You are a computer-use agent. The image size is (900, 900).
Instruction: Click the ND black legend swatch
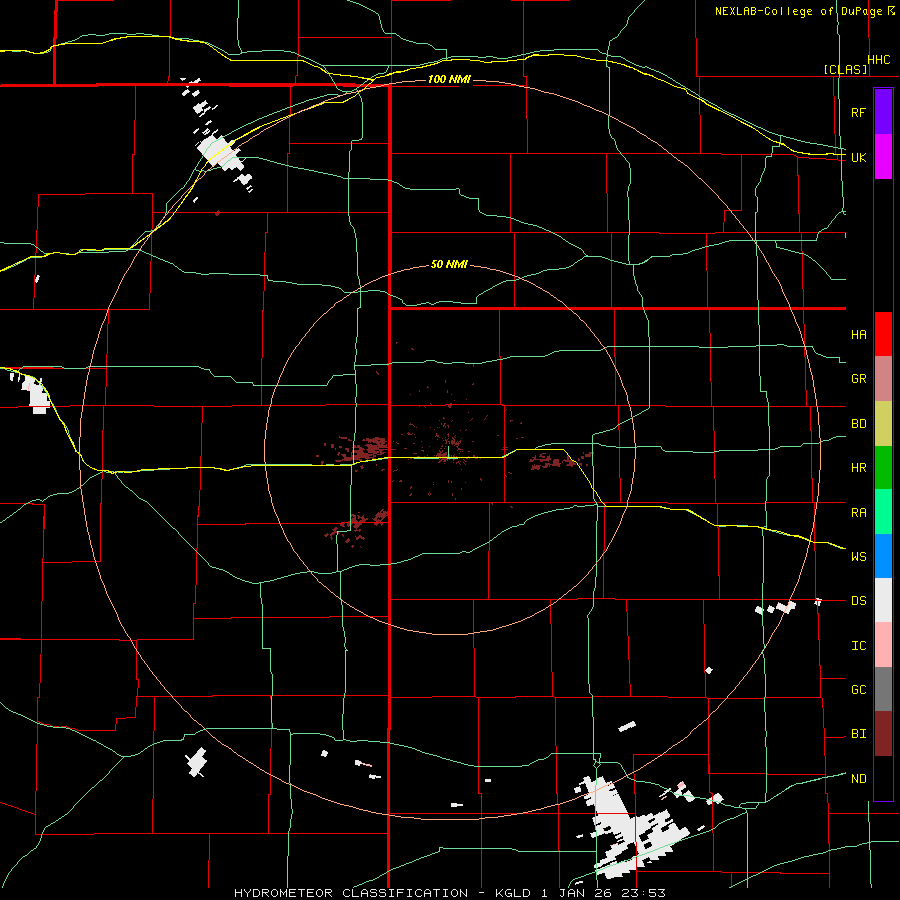click(883, 778)
